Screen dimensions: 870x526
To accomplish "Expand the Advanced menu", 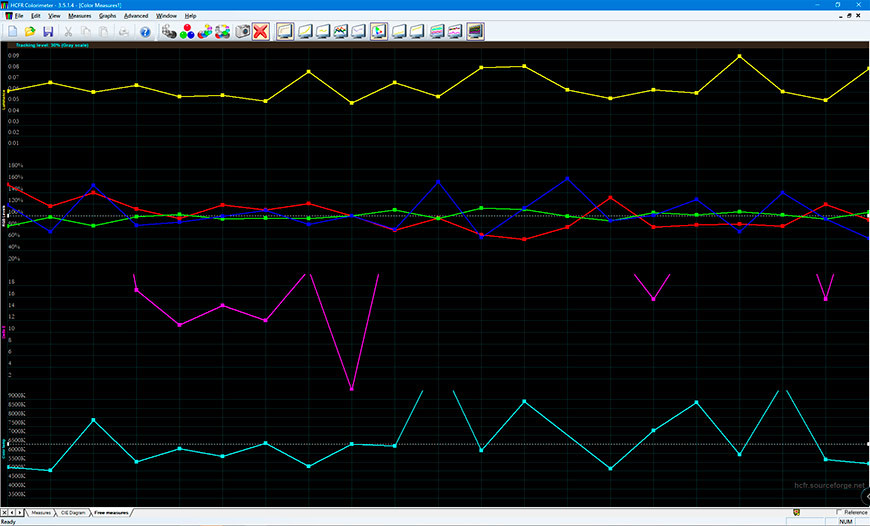I will click(x=136, y=16).
